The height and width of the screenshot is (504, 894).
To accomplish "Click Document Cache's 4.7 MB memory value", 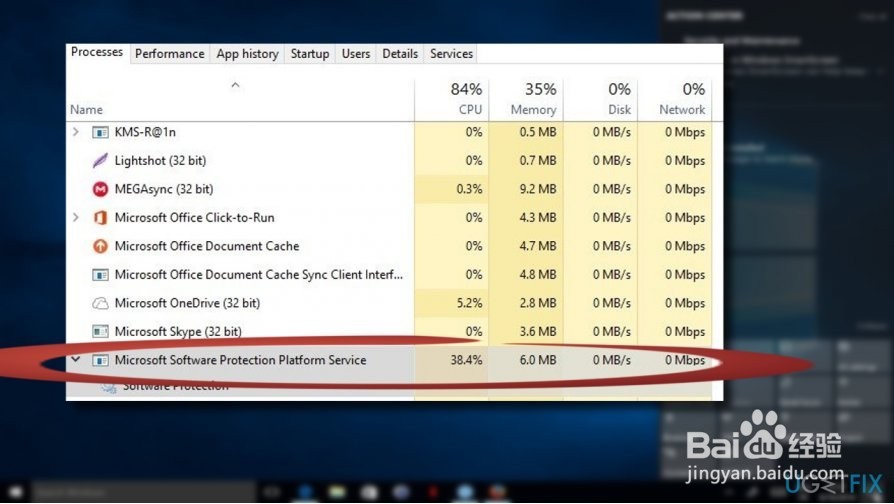I will pyautogui.click(x=538, y=246).
